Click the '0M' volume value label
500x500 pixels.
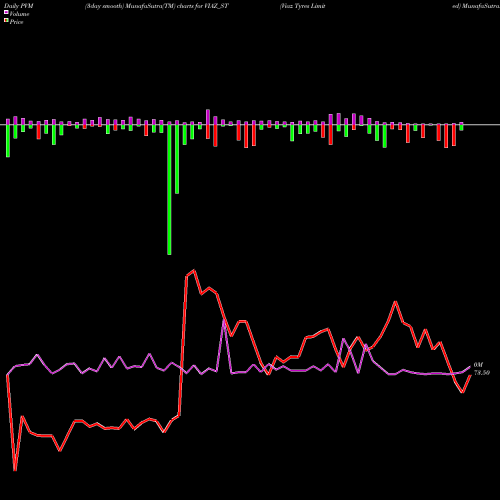[x=478, y=365]
